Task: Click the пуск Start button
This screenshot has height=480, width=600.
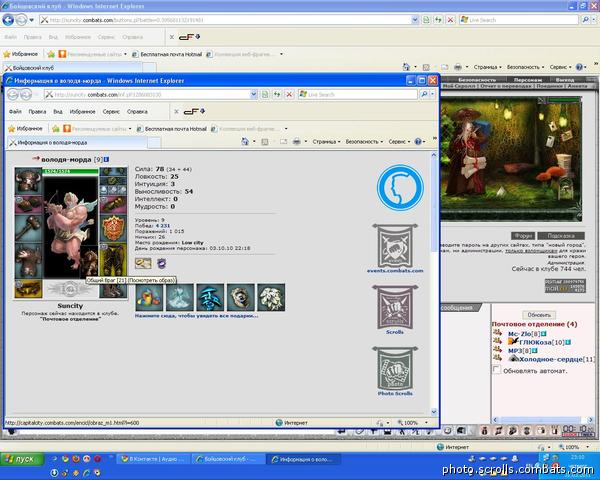Action: click(22, 459)
